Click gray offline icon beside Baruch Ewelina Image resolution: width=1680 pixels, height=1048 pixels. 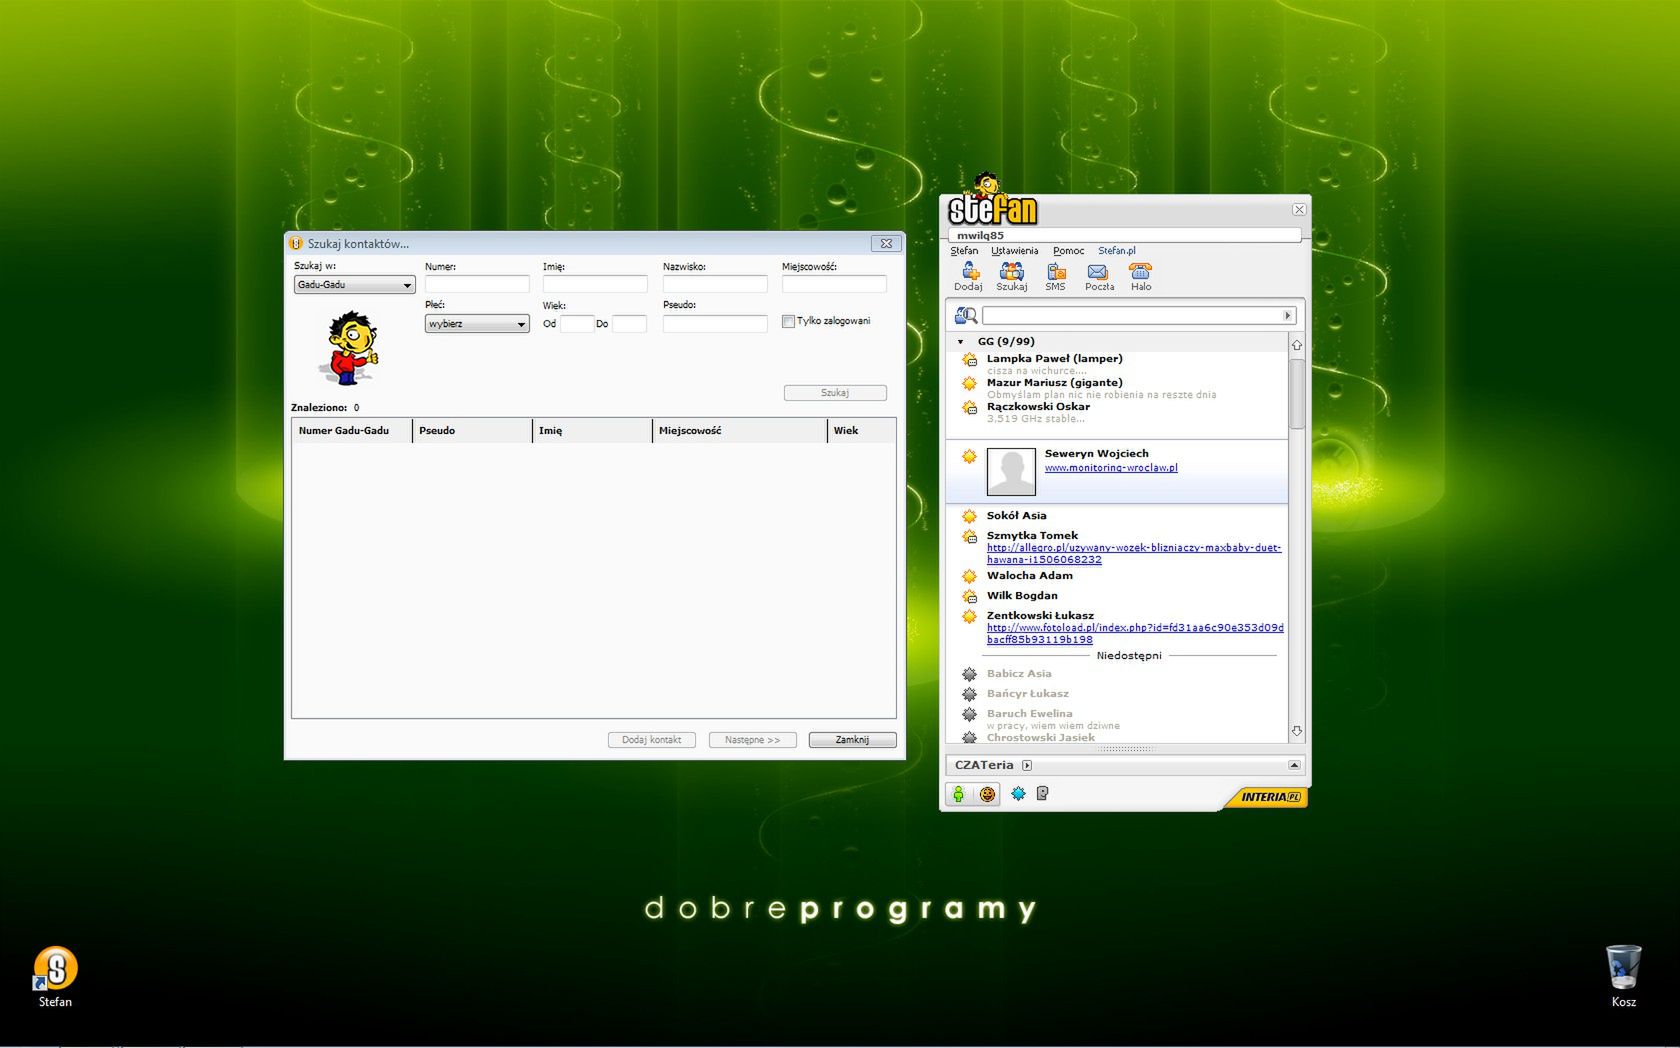pyautogui.click(x=969, y=715)
